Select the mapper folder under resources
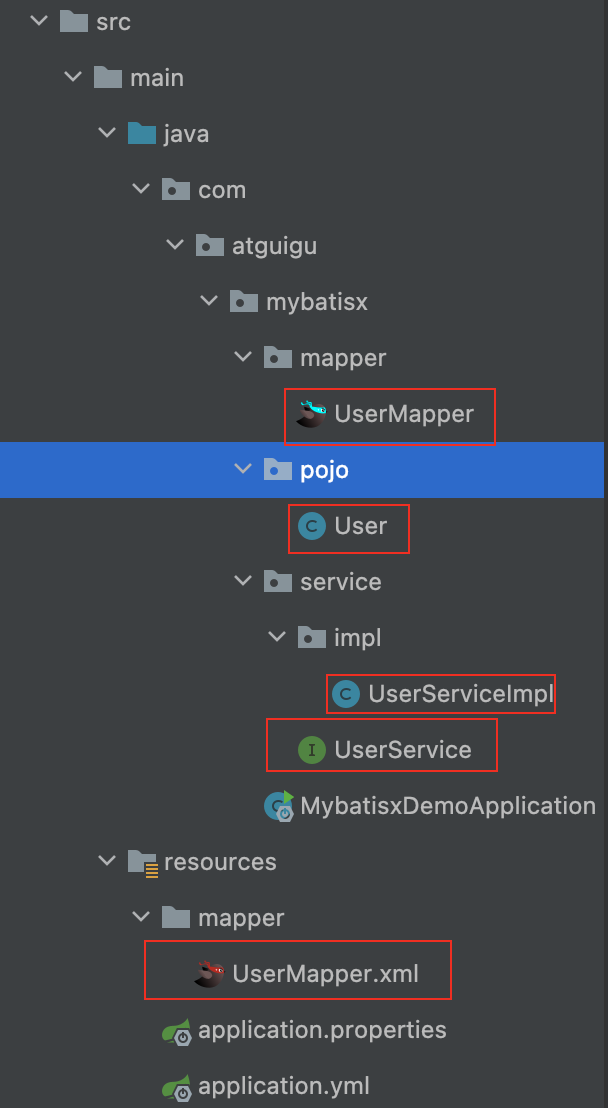The width and height of the screenshot is (608, 1108). click(223, 919)
